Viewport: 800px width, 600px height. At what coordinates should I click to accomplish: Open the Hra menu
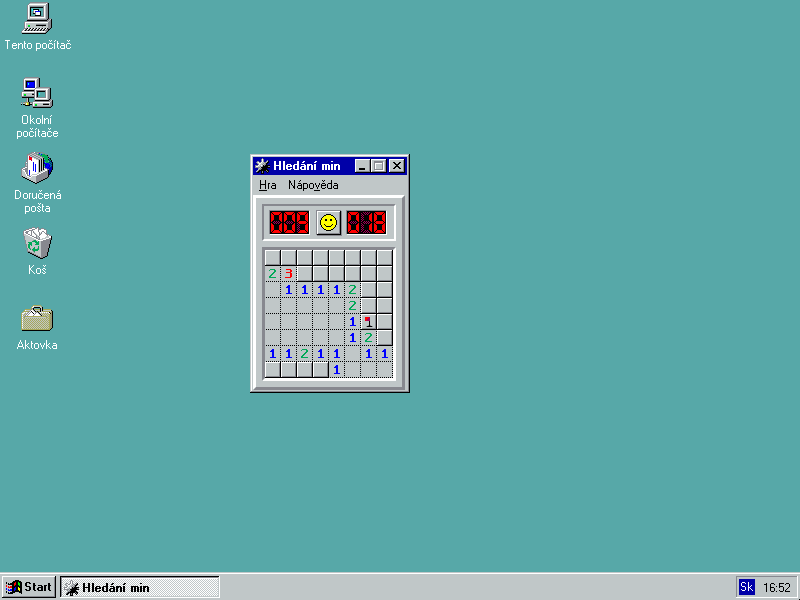[267, 185]
